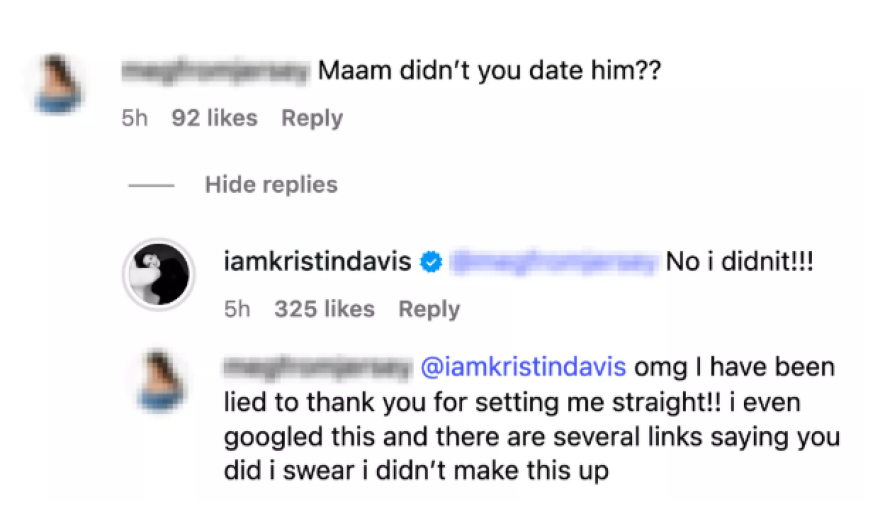Click the blurred mention before "No i didnit!!!"
The image size is (880, 509).
(x=553, y=262)
